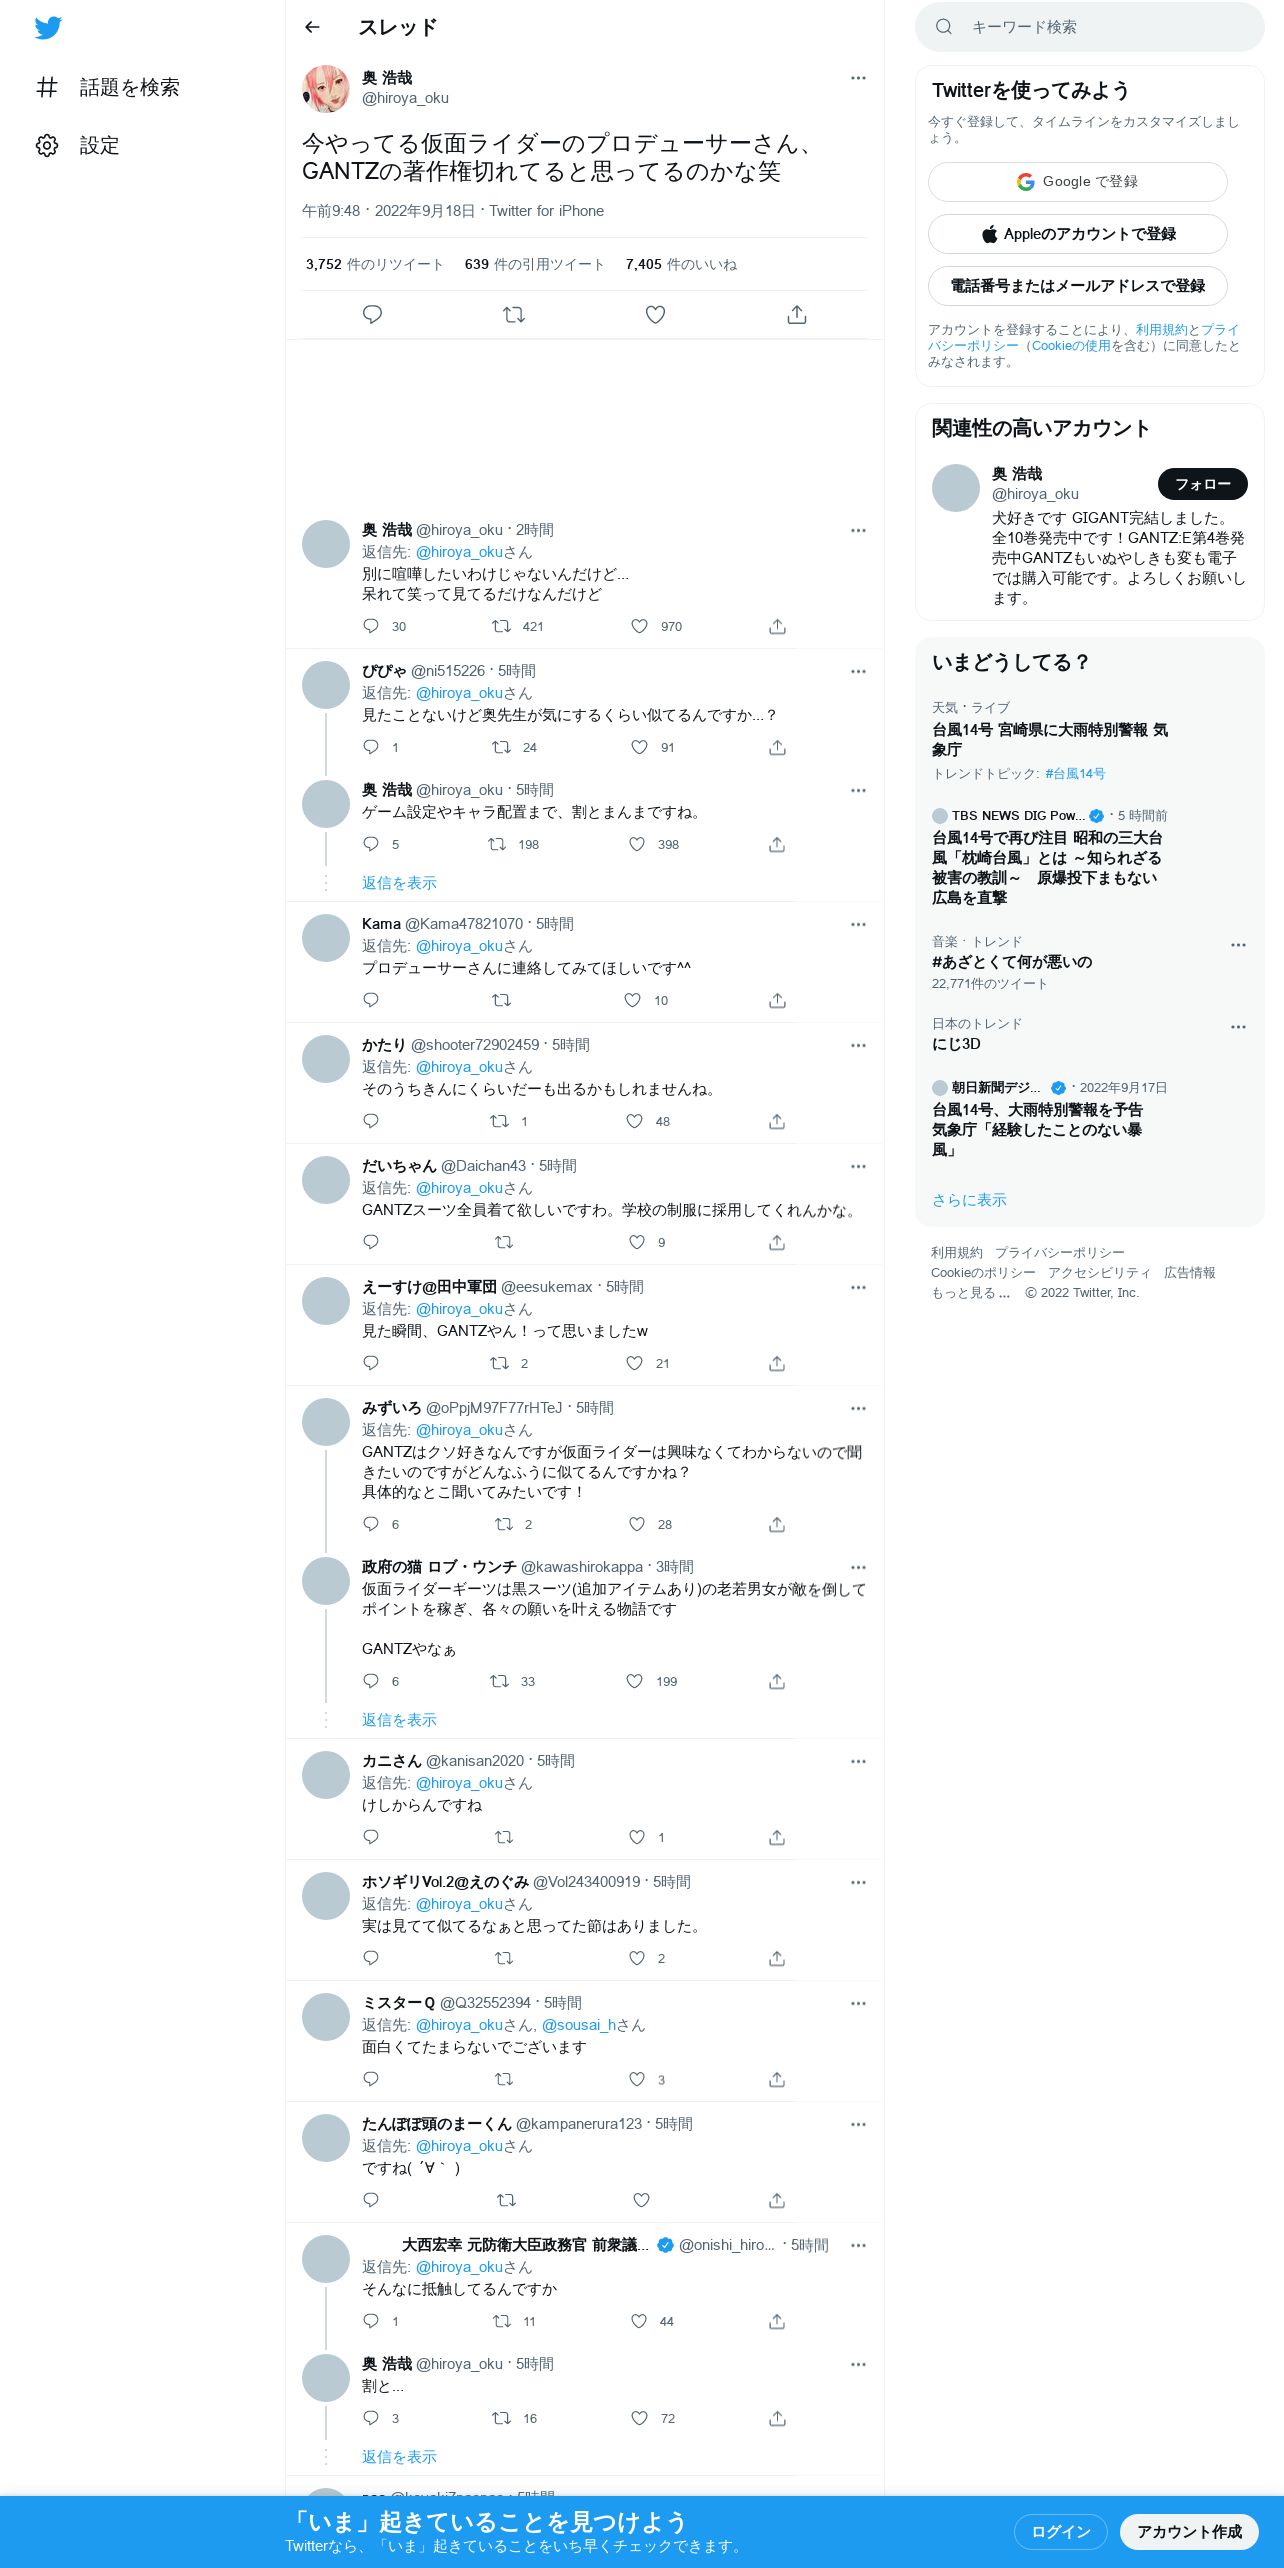
Task: Click the ログイン button in bottom banner
Action: tap(1060, 2531)
